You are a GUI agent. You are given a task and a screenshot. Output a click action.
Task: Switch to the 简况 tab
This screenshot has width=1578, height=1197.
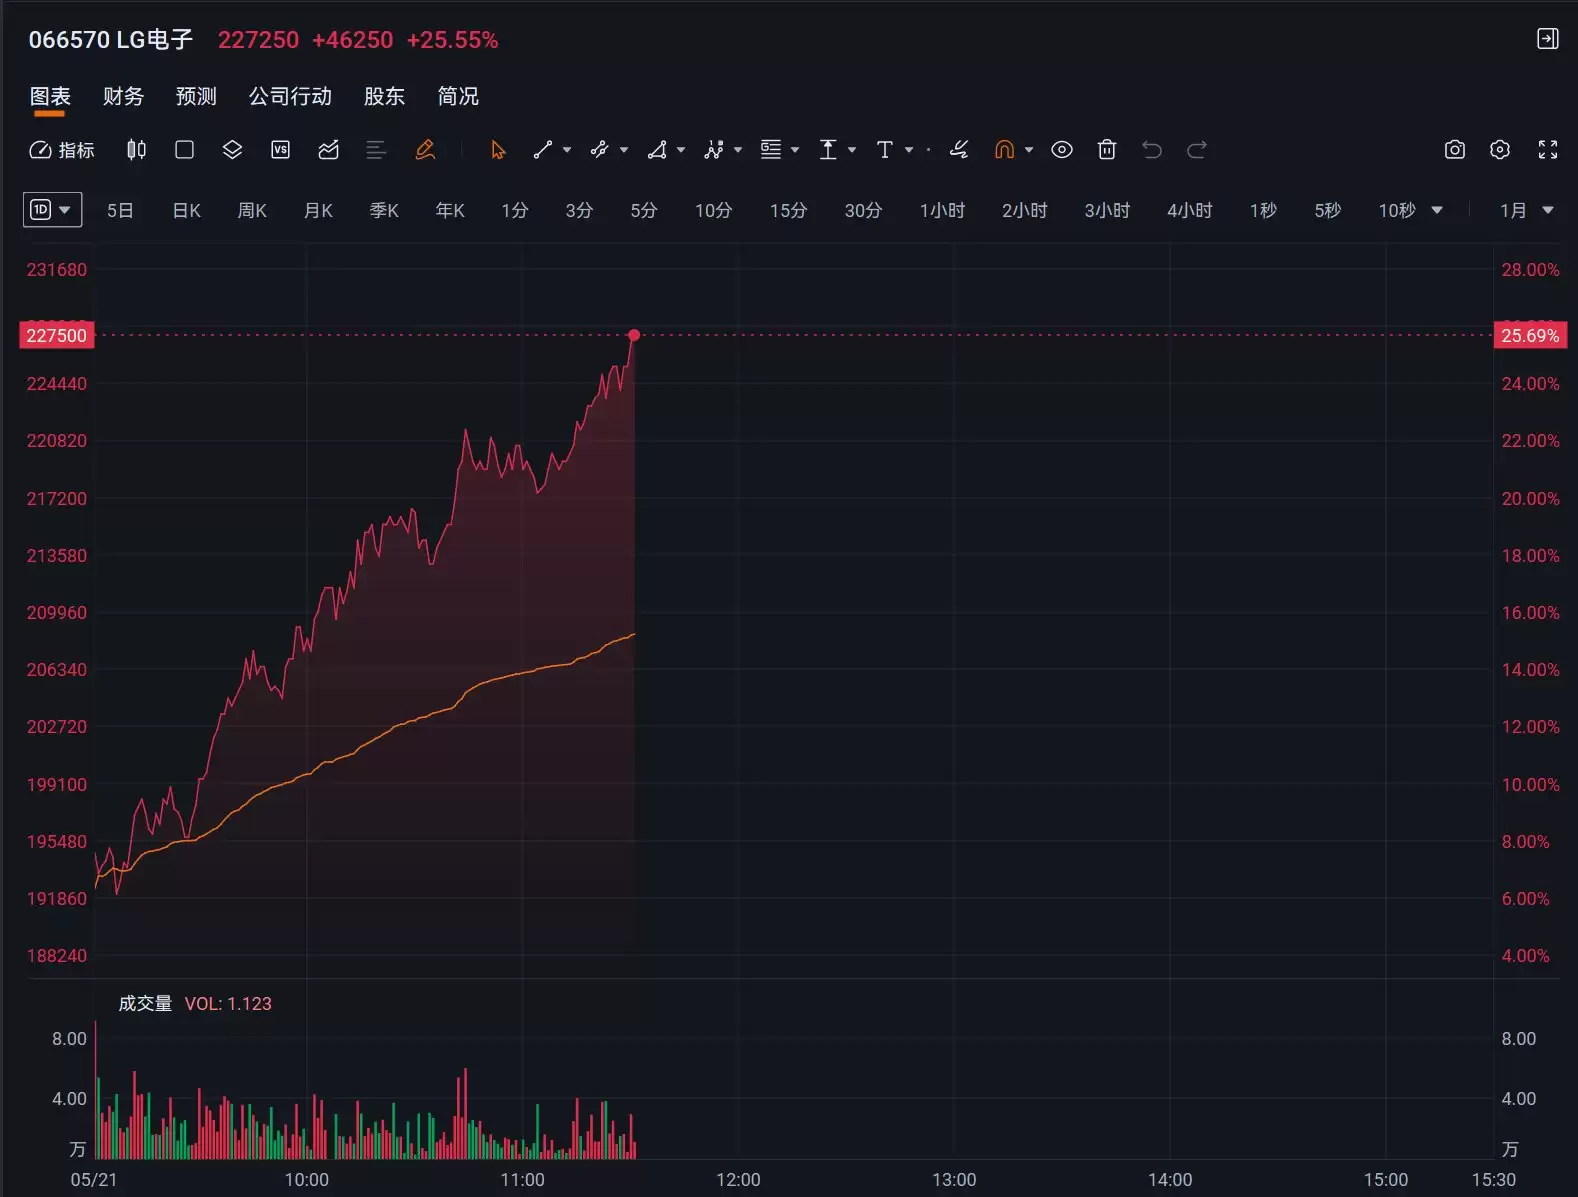pos(458,96)
